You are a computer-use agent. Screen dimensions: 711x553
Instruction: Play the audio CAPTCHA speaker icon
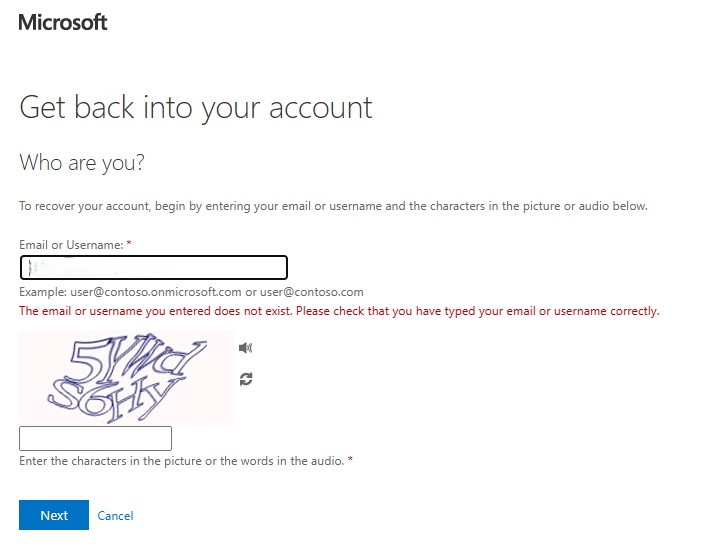tap(245, 348)
